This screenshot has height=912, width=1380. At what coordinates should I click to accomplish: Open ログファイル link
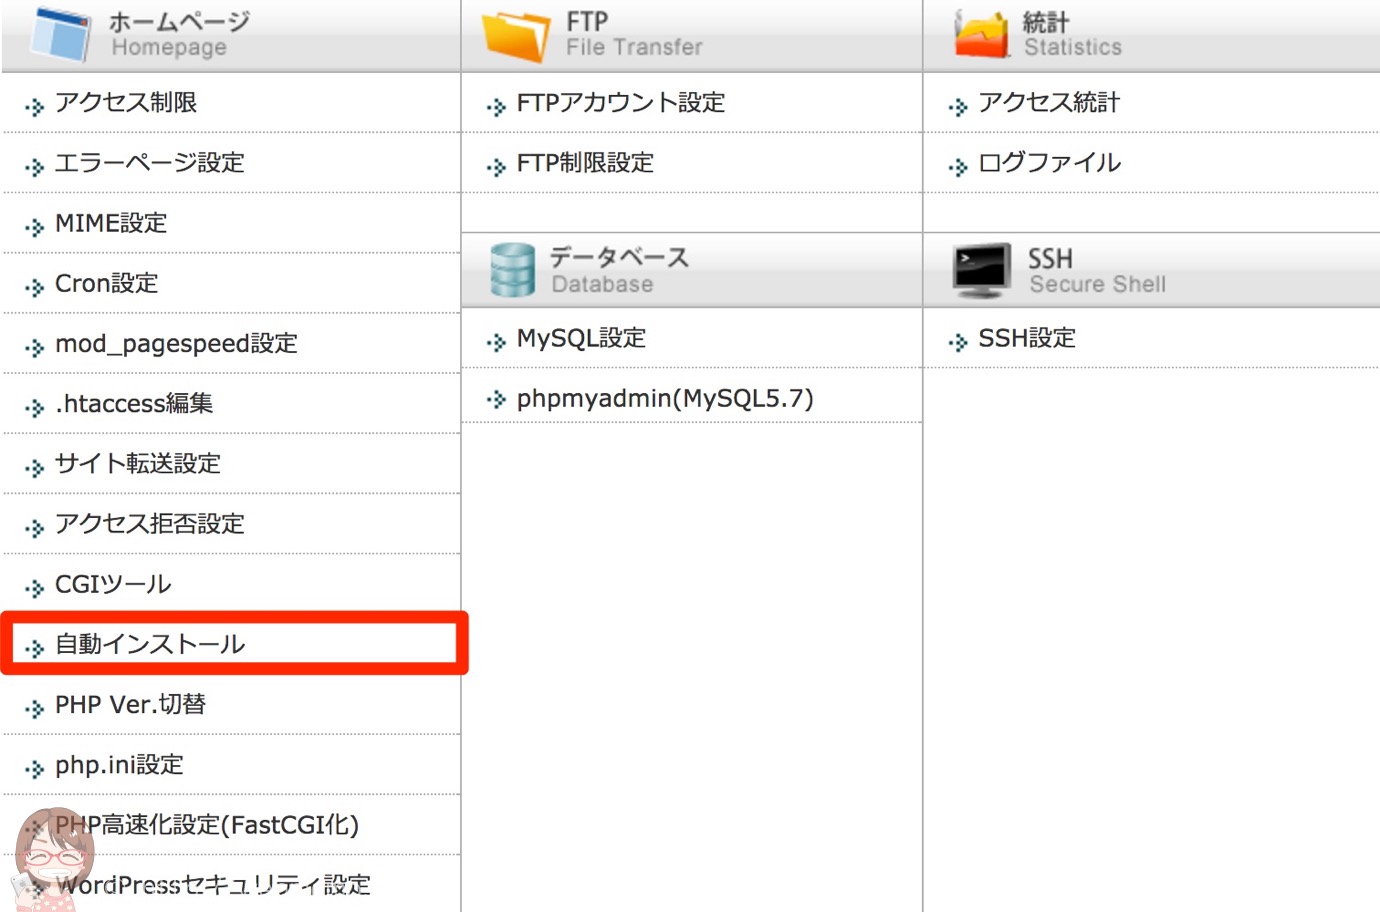1049,163
